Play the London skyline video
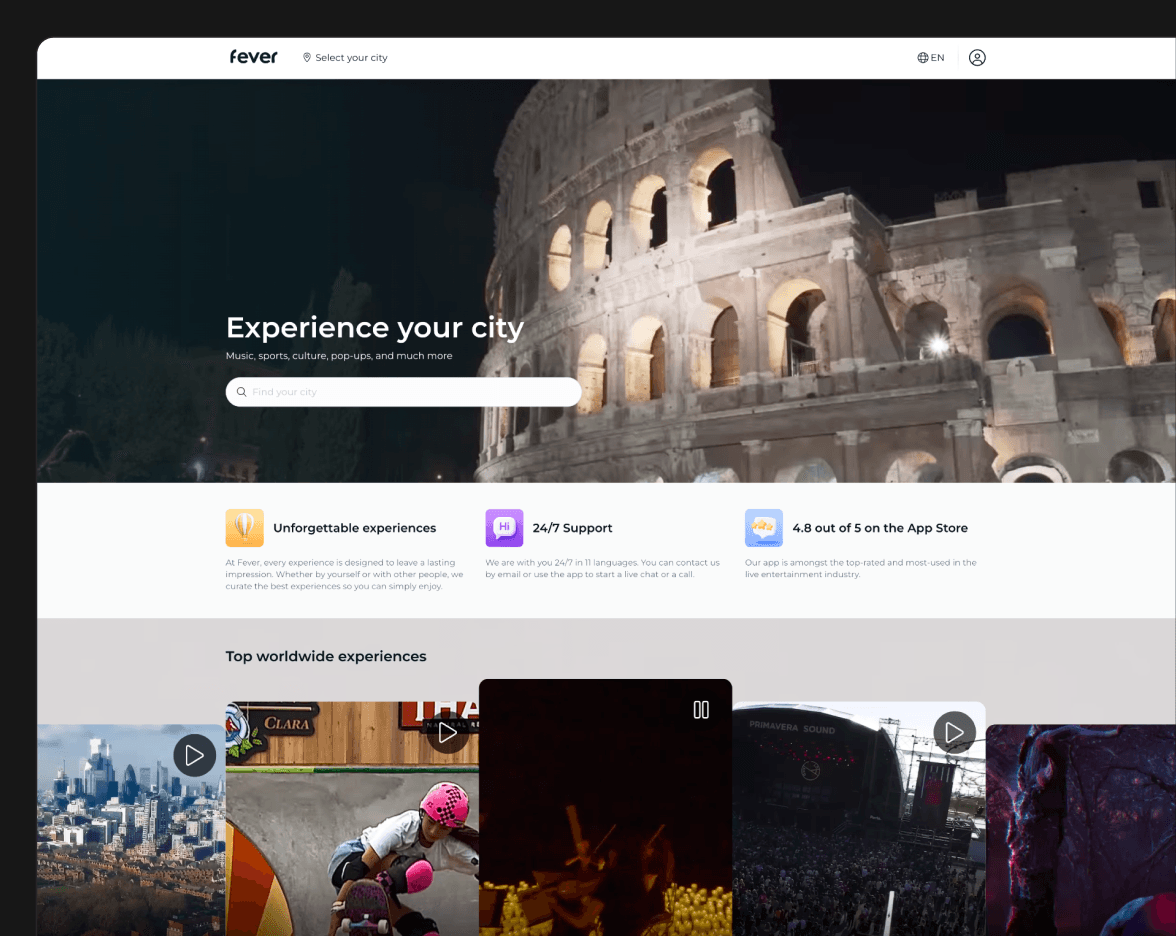 194,755
